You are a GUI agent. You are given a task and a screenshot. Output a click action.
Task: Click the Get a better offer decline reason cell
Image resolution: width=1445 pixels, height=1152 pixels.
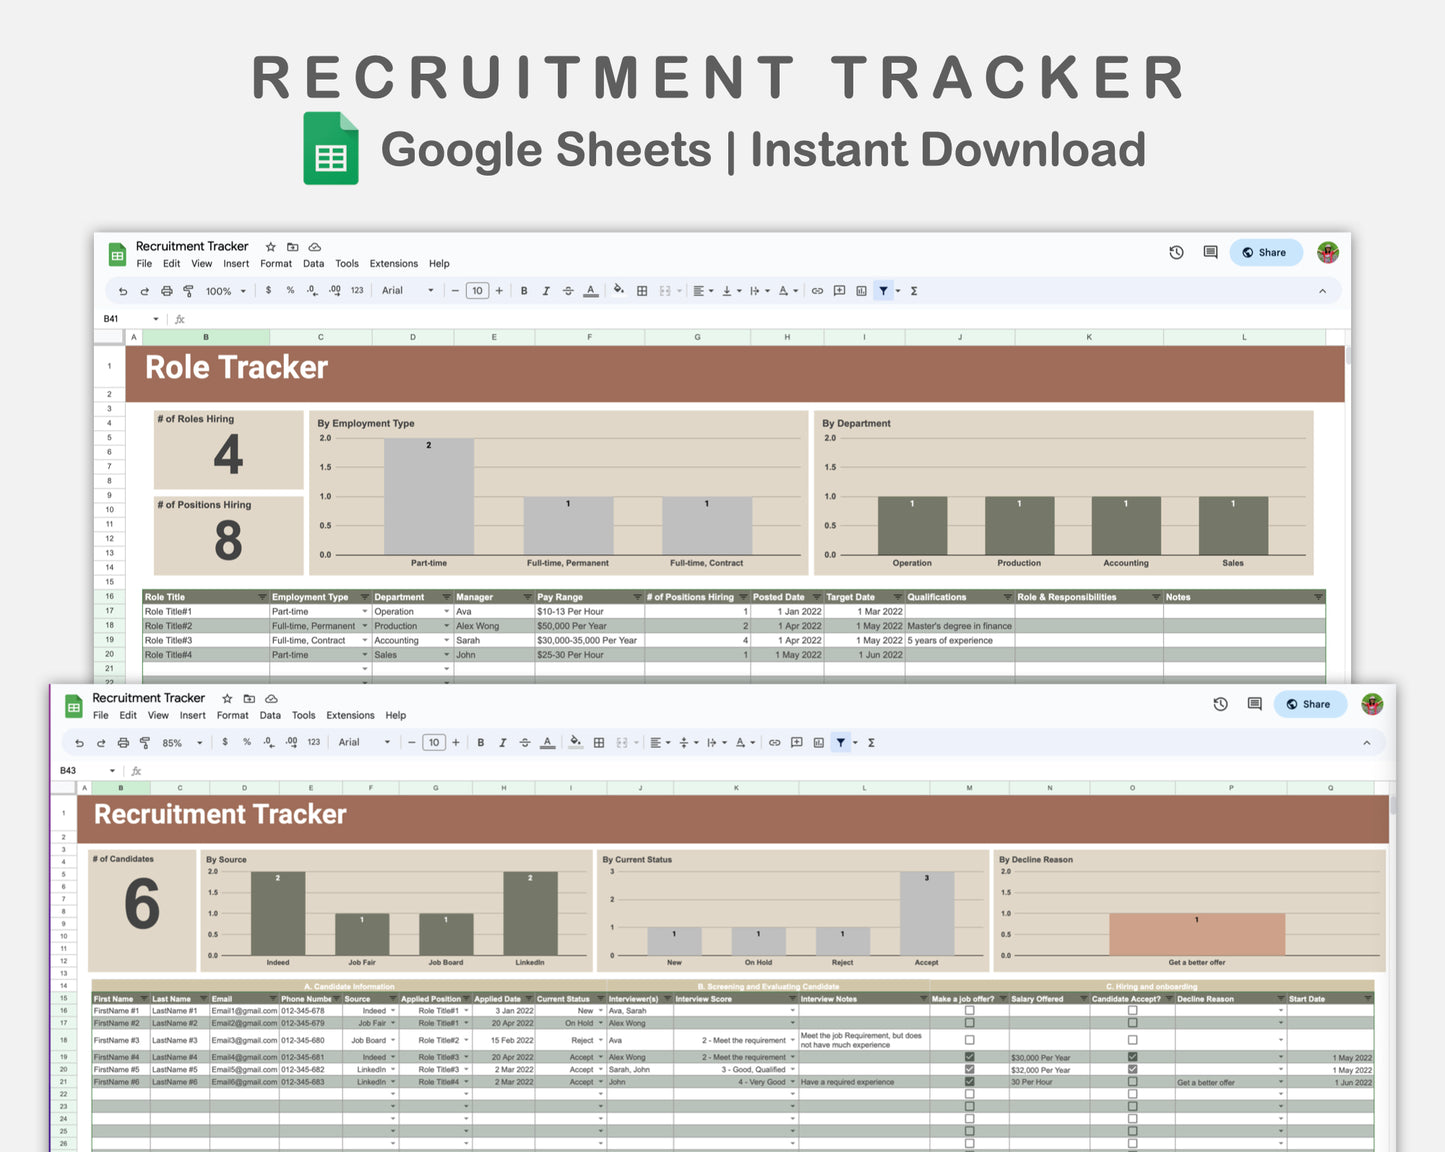tap(1205, 1081)
